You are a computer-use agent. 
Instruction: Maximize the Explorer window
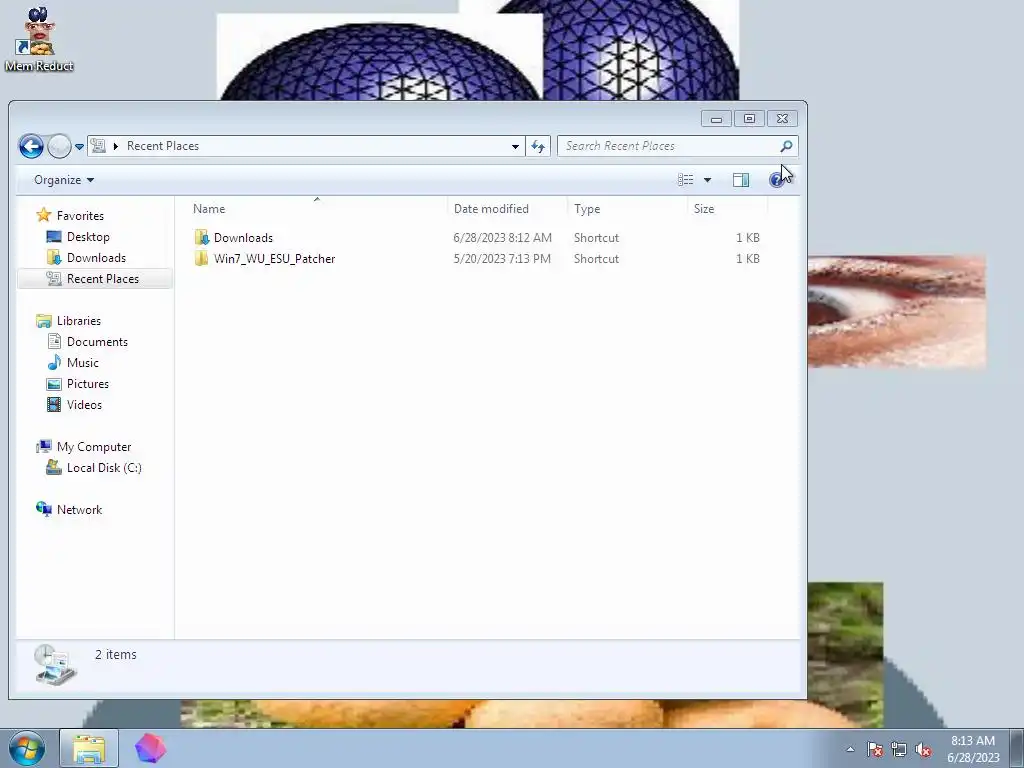pyautogui.click(x=749, y=119)
